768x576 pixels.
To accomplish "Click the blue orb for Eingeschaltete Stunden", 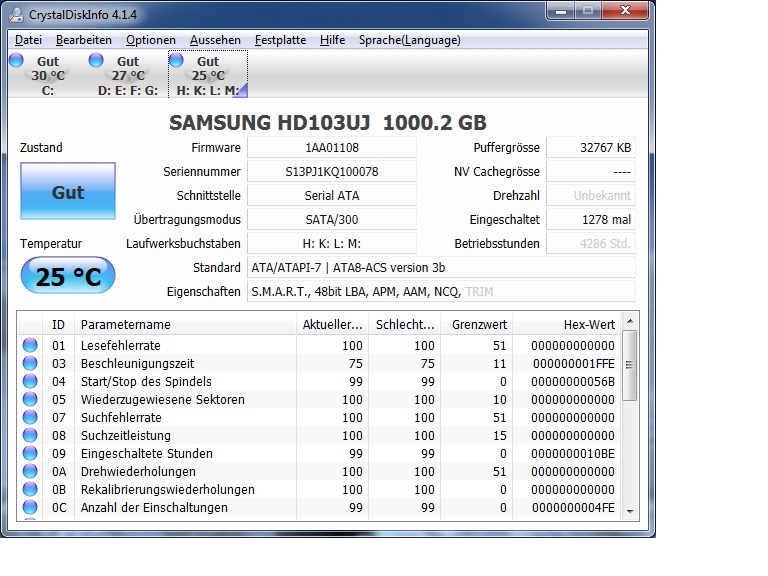I will click(30, 453).
